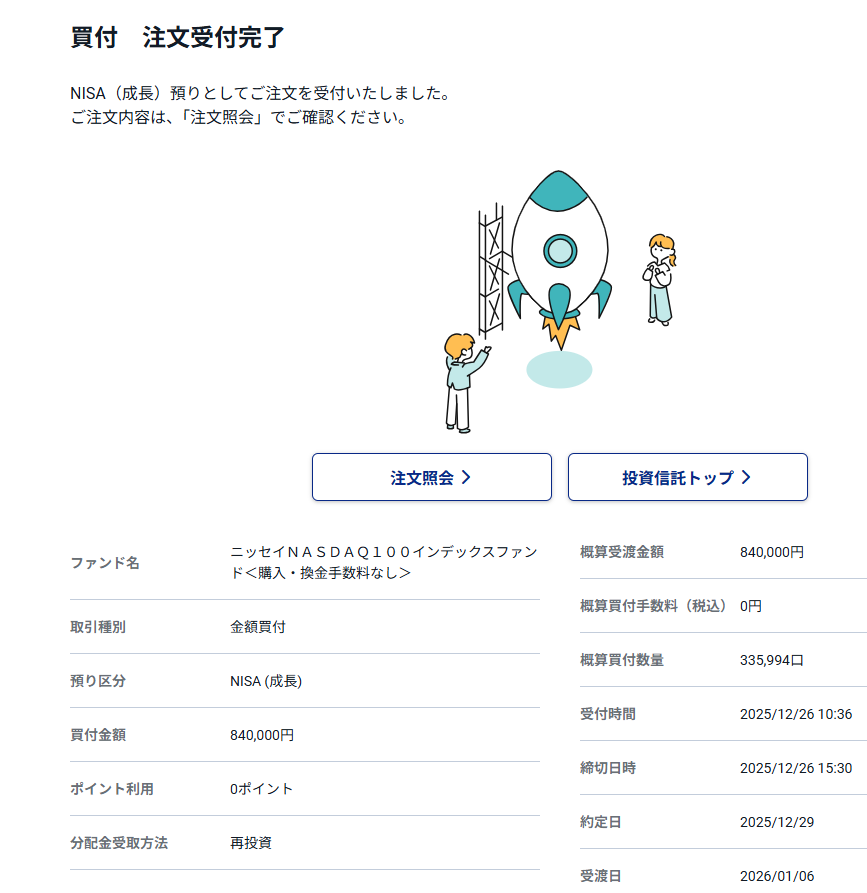Click the 買付金額 row label
Viewport: 867px width, 893px height.
coord(98,735)
